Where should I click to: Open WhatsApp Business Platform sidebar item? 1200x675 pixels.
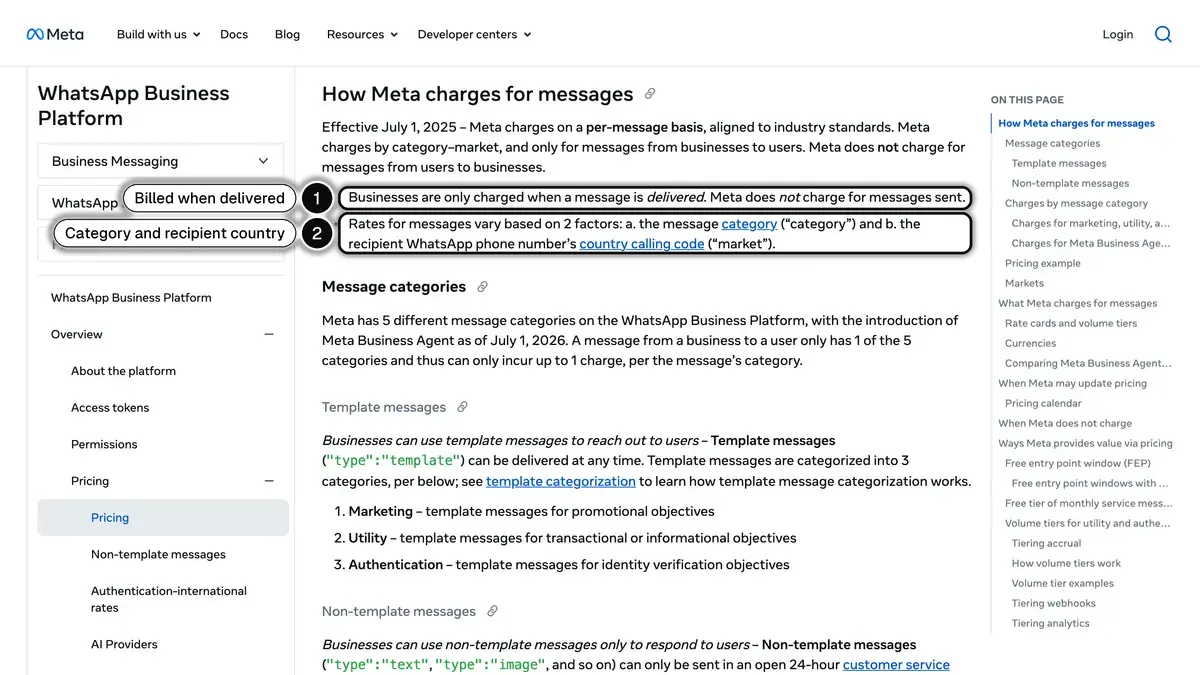(131, 297)
